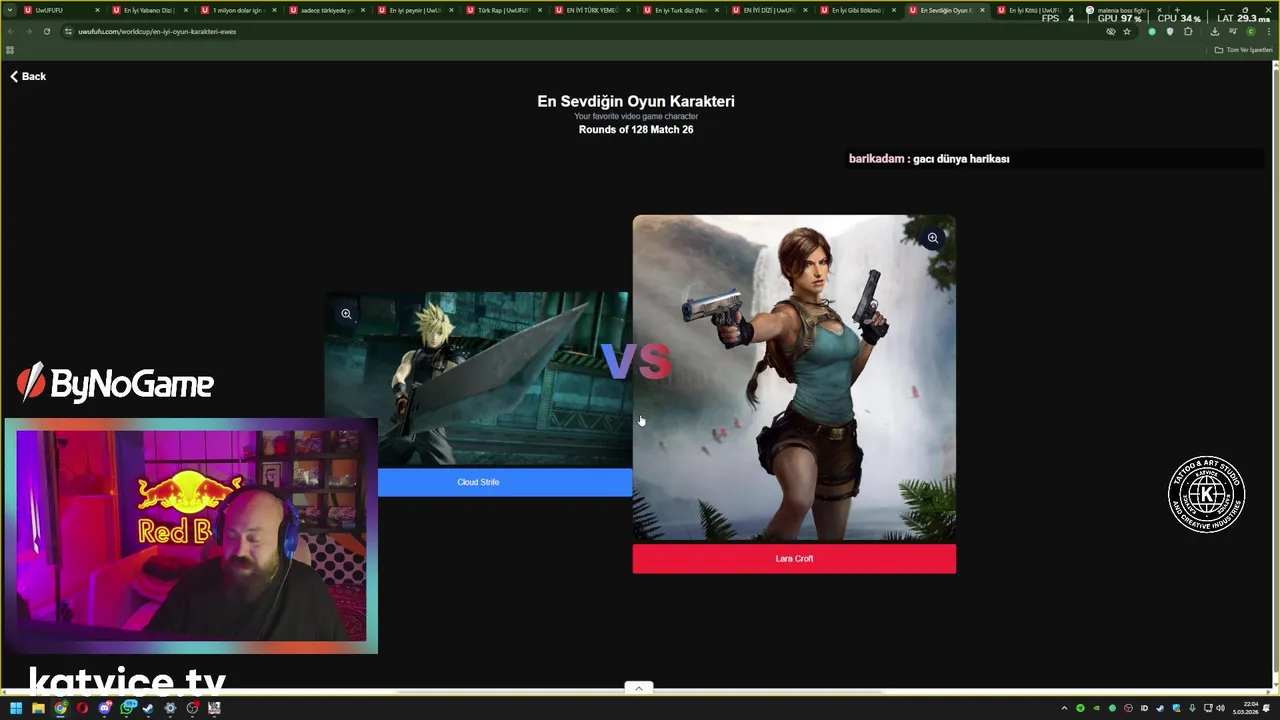Go forward in browser history
This screenshot has width=1280, height=720.
(x=28, y=31)
